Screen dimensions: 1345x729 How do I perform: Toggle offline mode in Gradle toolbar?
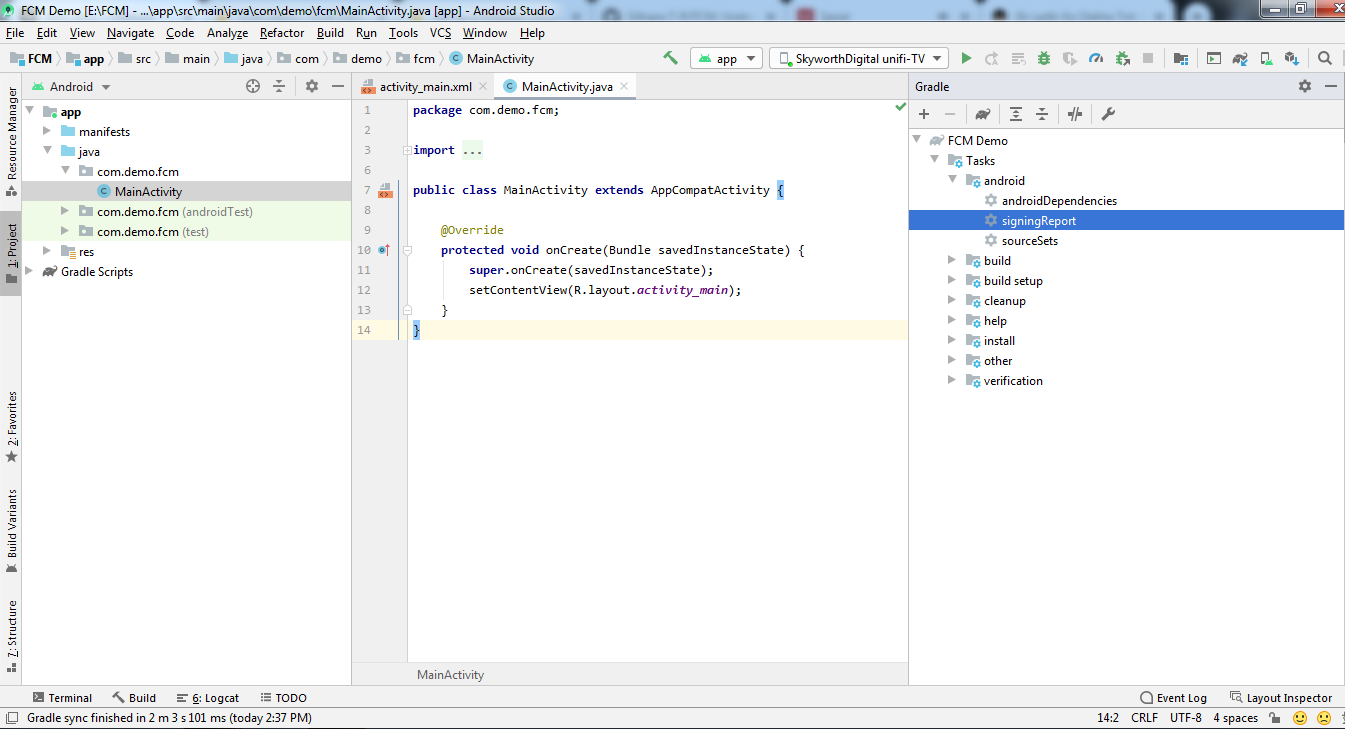[1075, 114]
